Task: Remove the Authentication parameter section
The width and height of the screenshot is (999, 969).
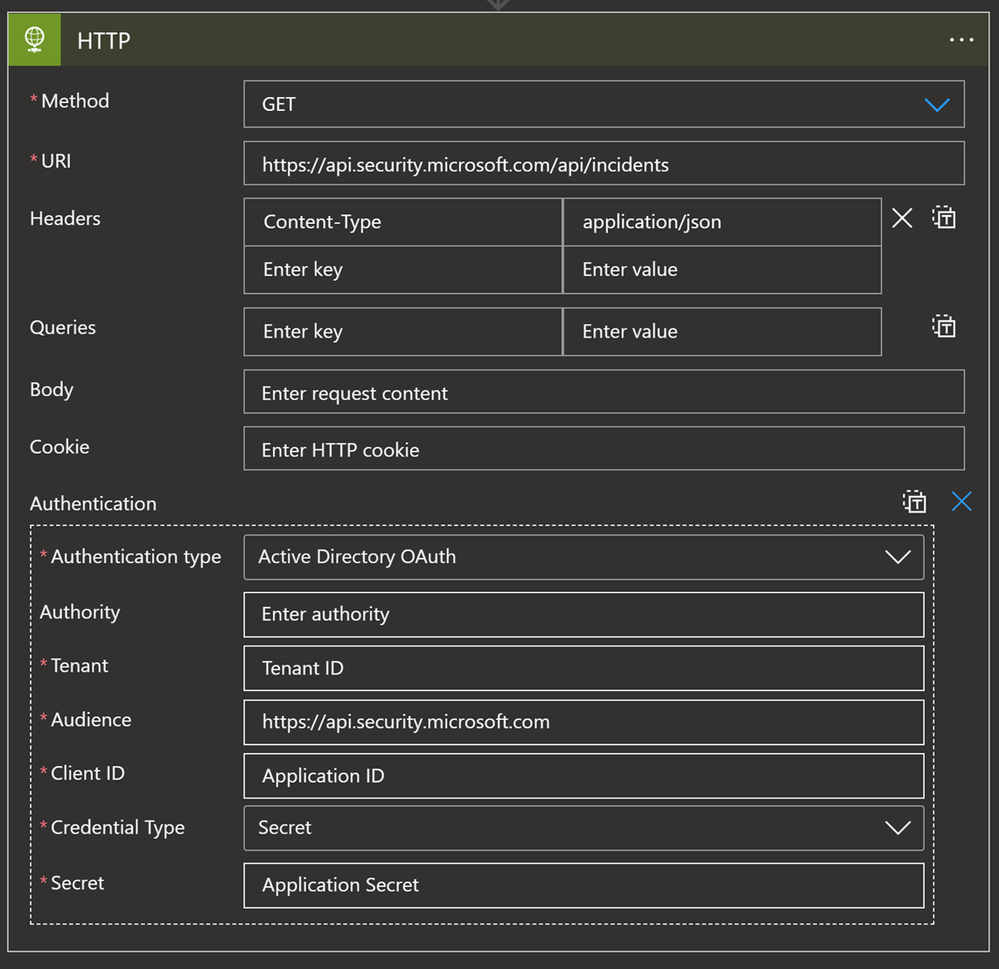Action: 961,502
